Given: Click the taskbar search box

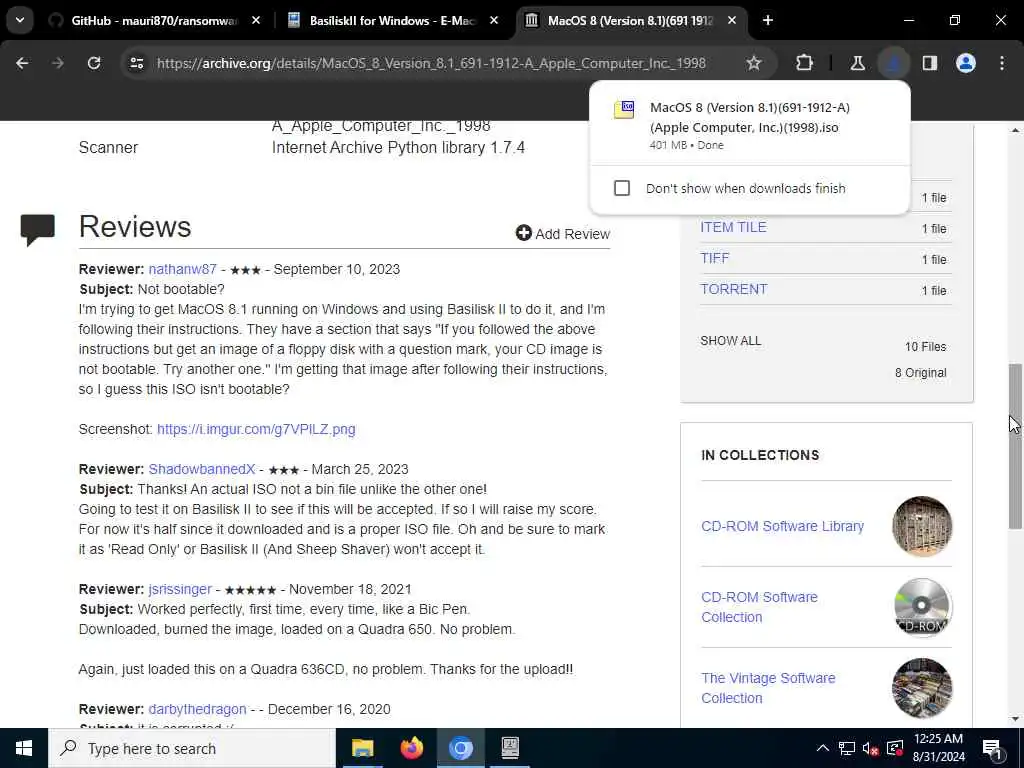Looking at the screenshot, I should 192,748.
